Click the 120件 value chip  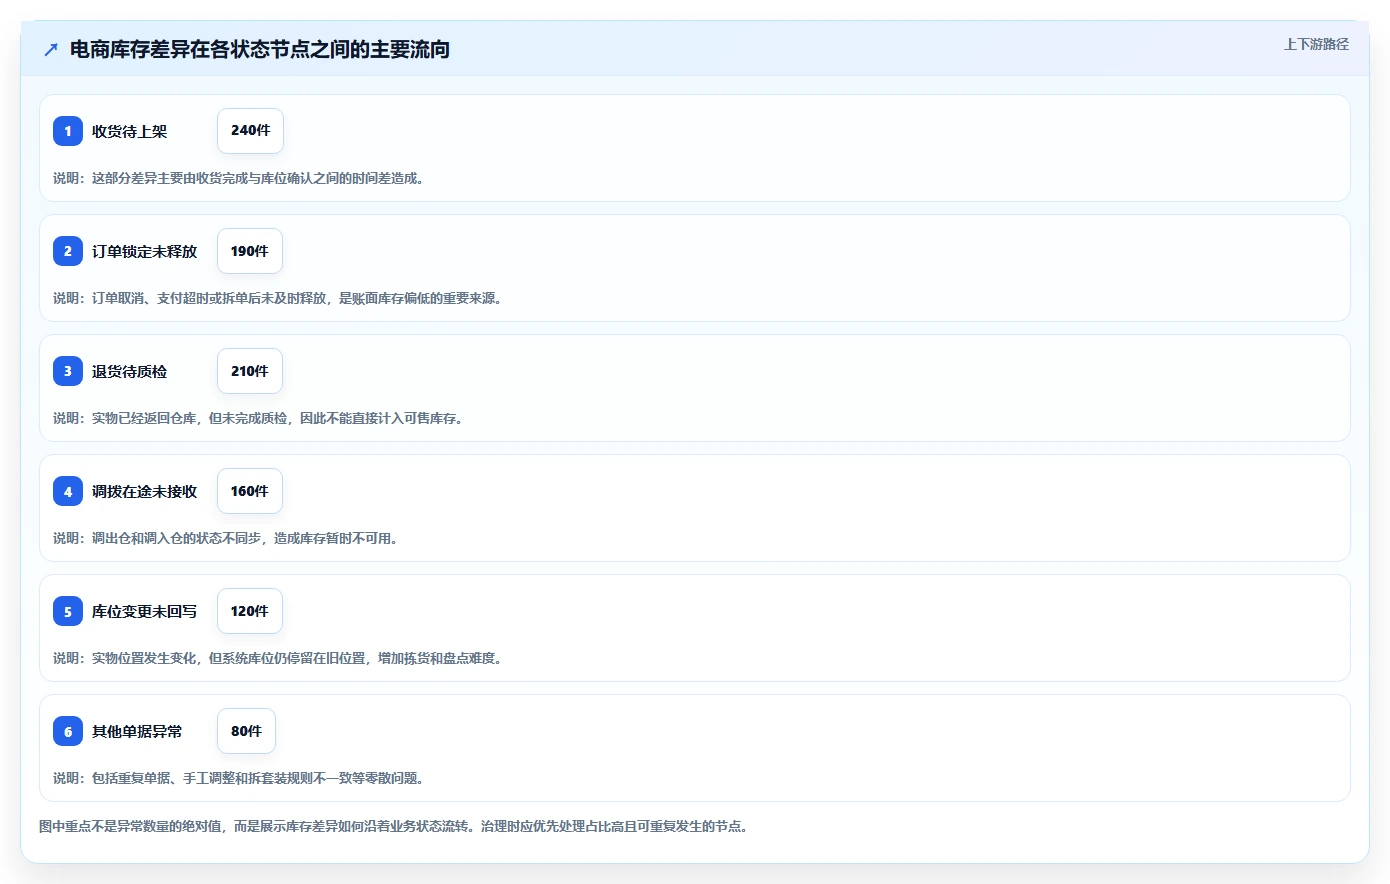tap(250, 611)
